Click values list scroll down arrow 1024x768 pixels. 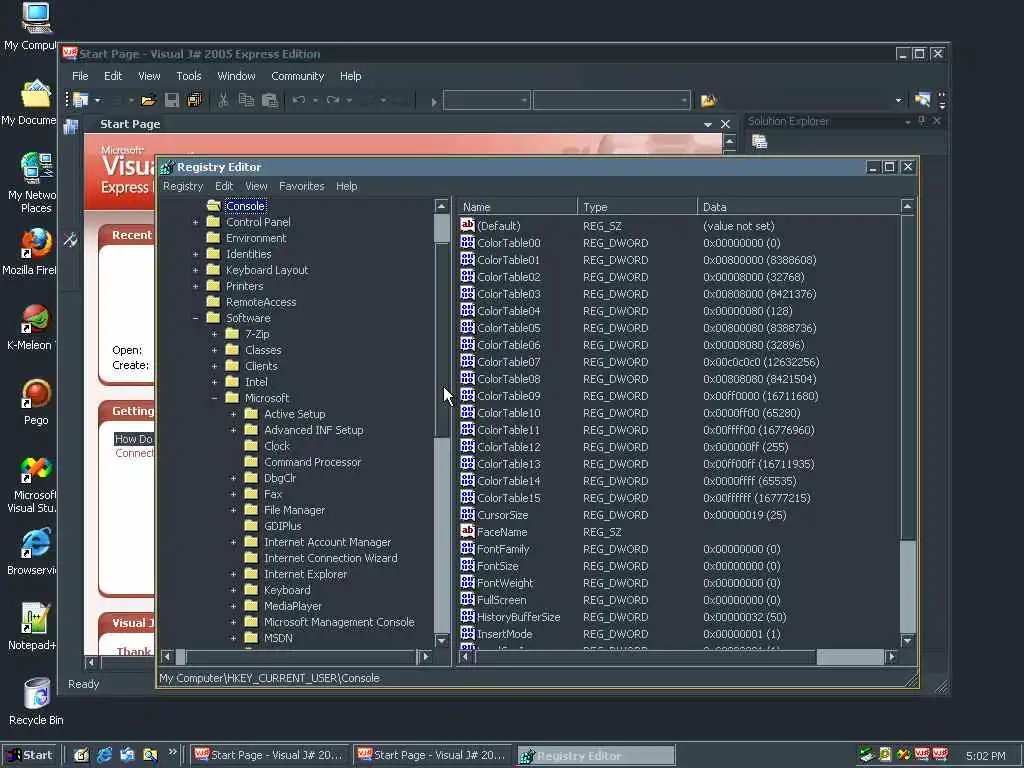(x=907, y=641)
